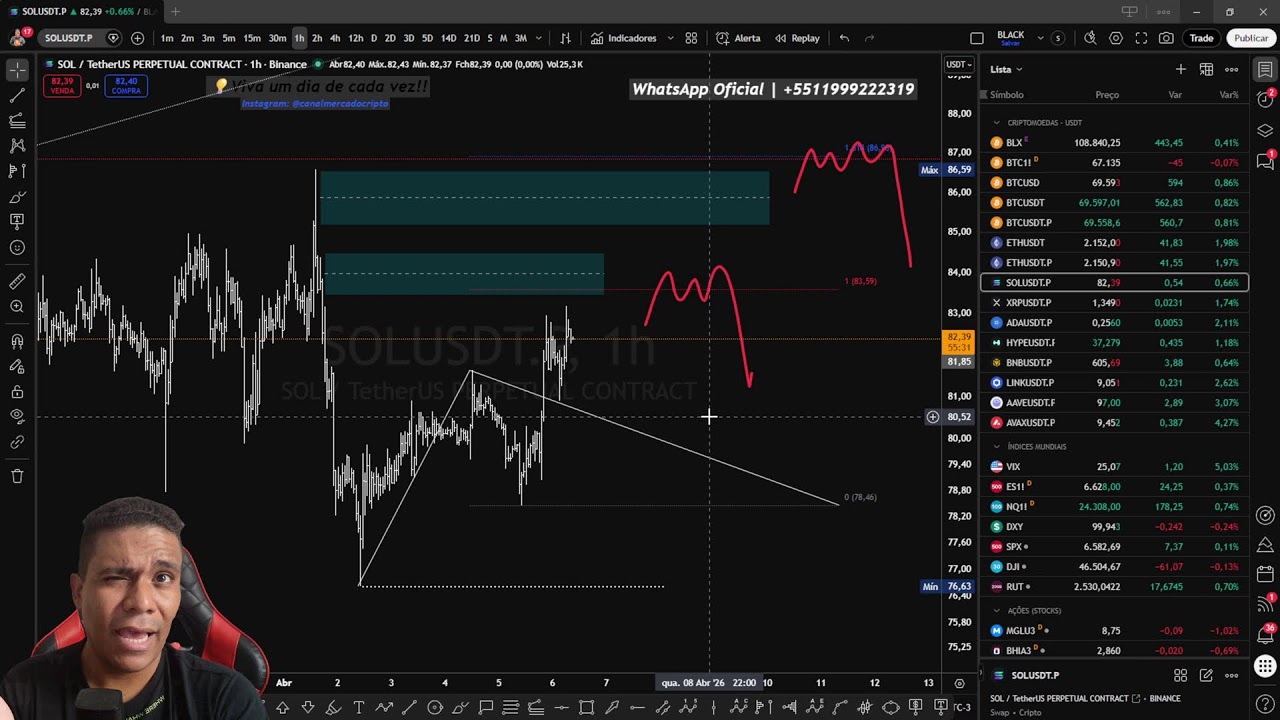This screenshot has height=720, width=1280.
Task: Click the Publicar button
Action: click(x=1251, y=38)
